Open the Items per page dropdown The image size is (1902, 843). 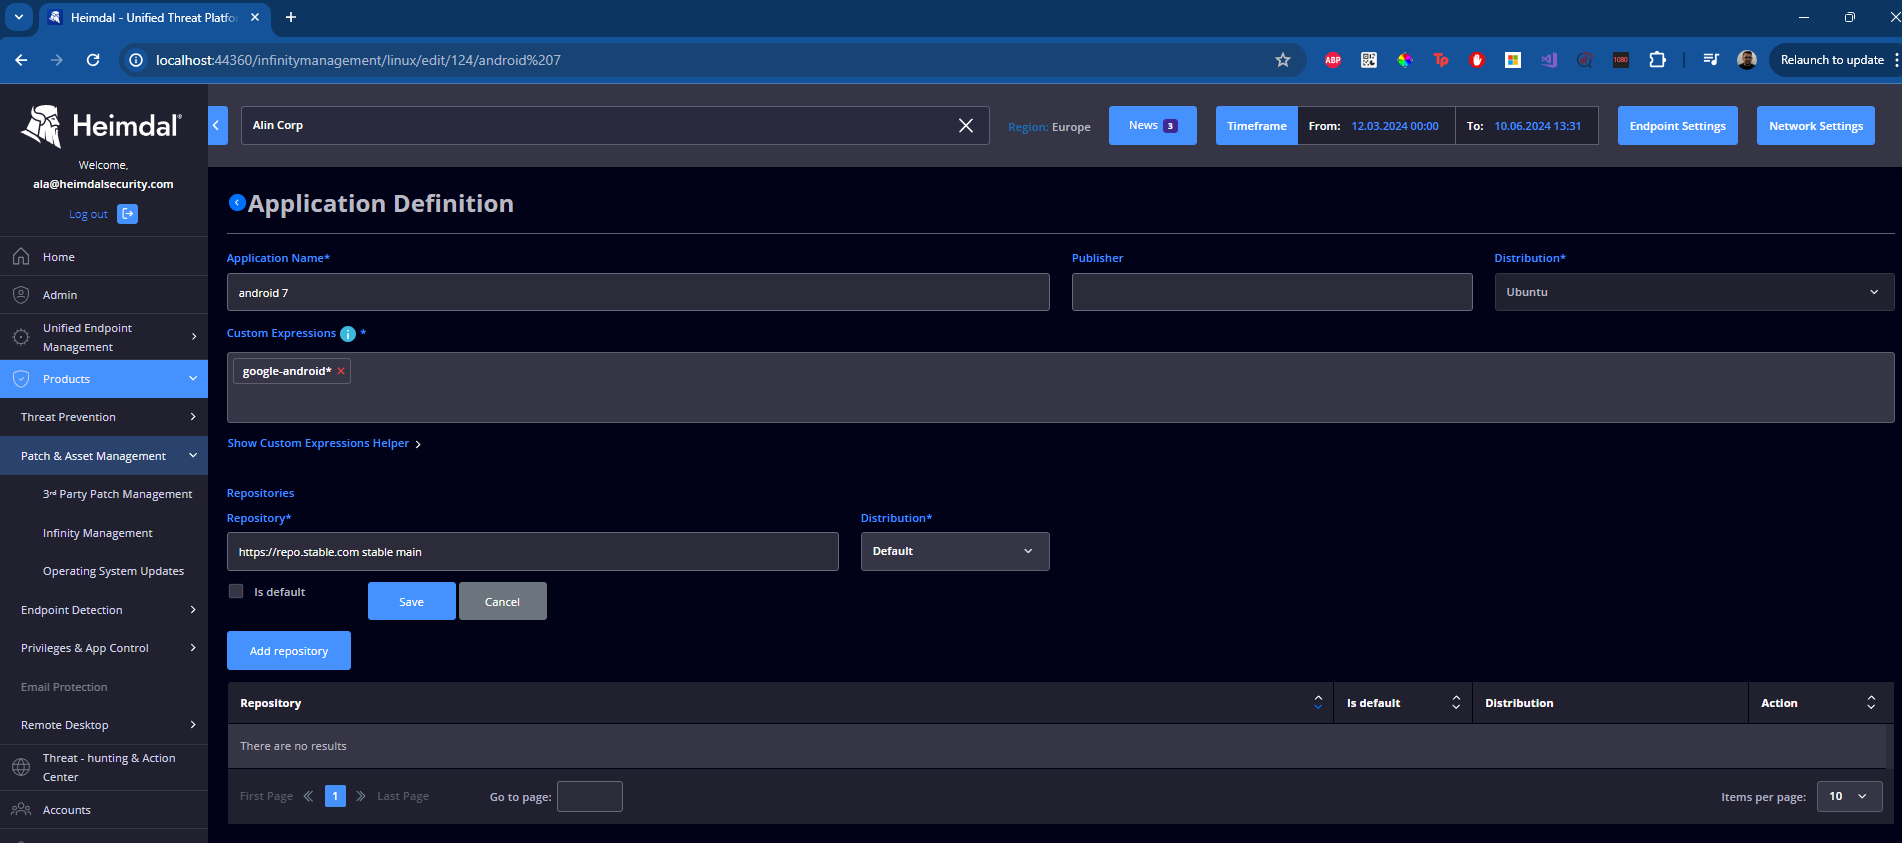[x=1849, y=796]
